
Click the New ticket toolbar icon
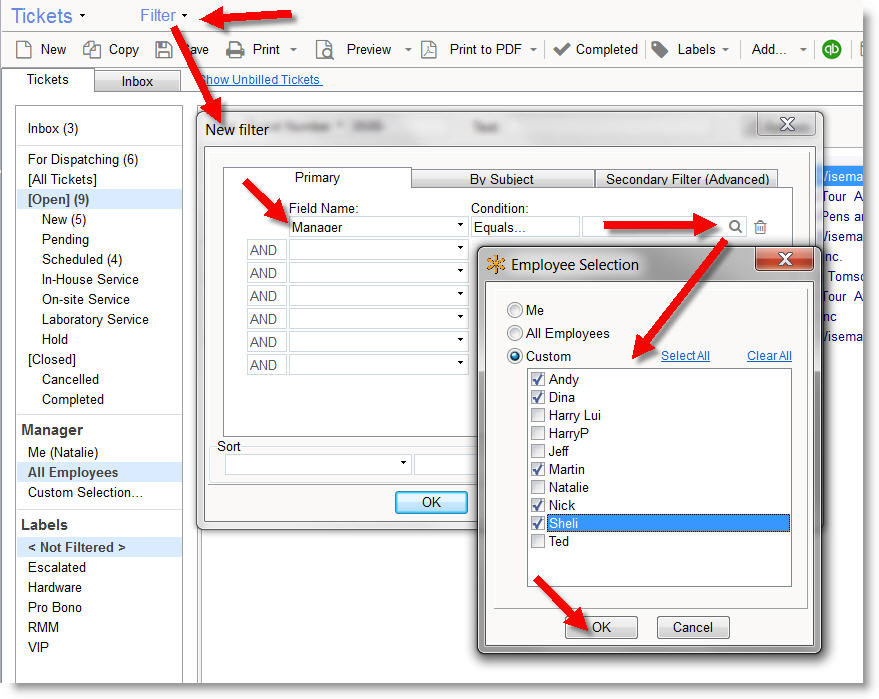(x=25, y=49)
